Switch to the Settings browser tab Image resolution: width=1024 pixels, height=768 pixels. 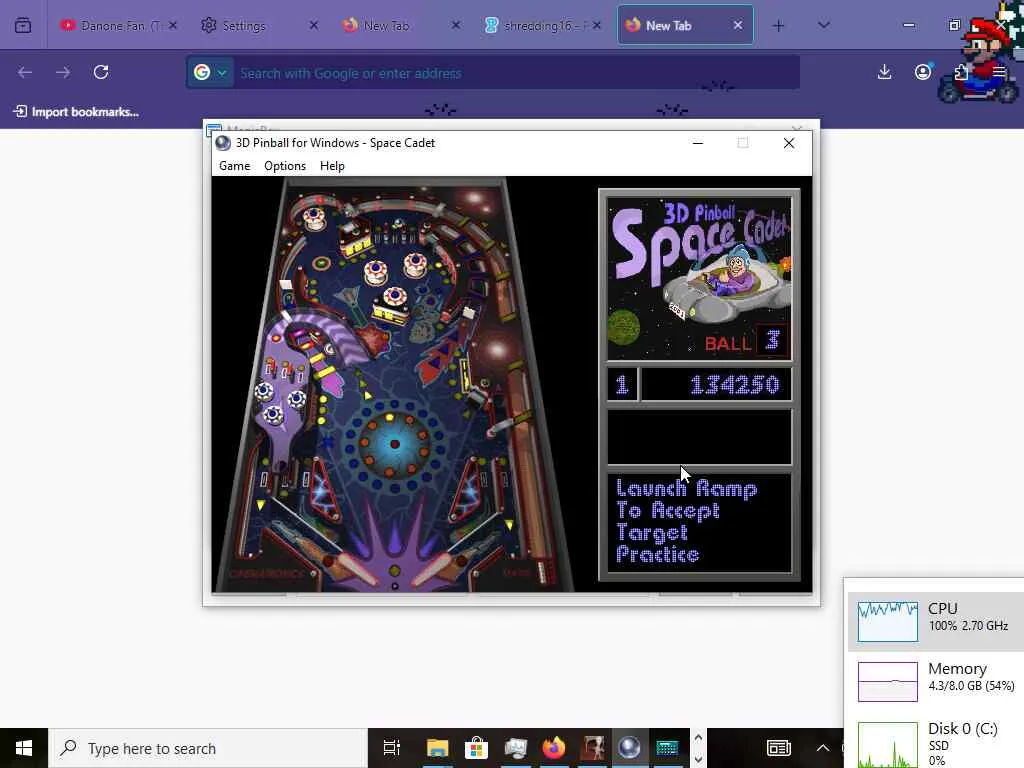tap(243, 25)
